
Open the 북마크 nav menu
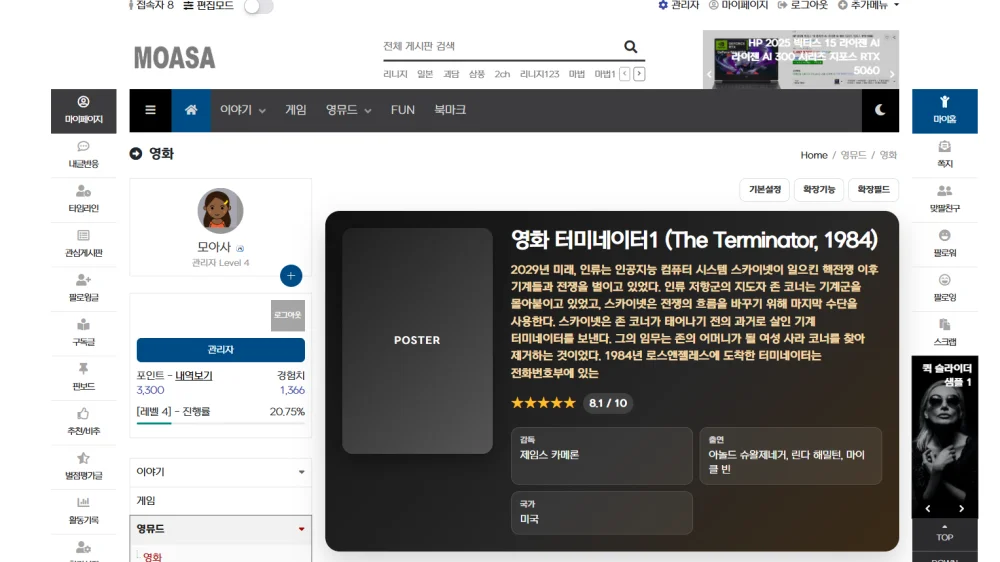coord(450,110)
